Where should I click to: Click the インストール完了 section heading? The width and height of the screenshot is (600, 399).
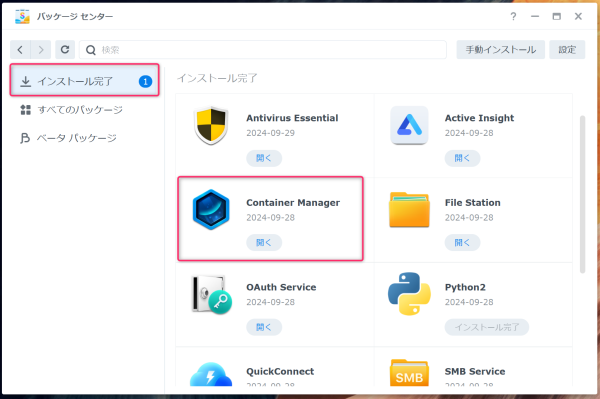217,78
